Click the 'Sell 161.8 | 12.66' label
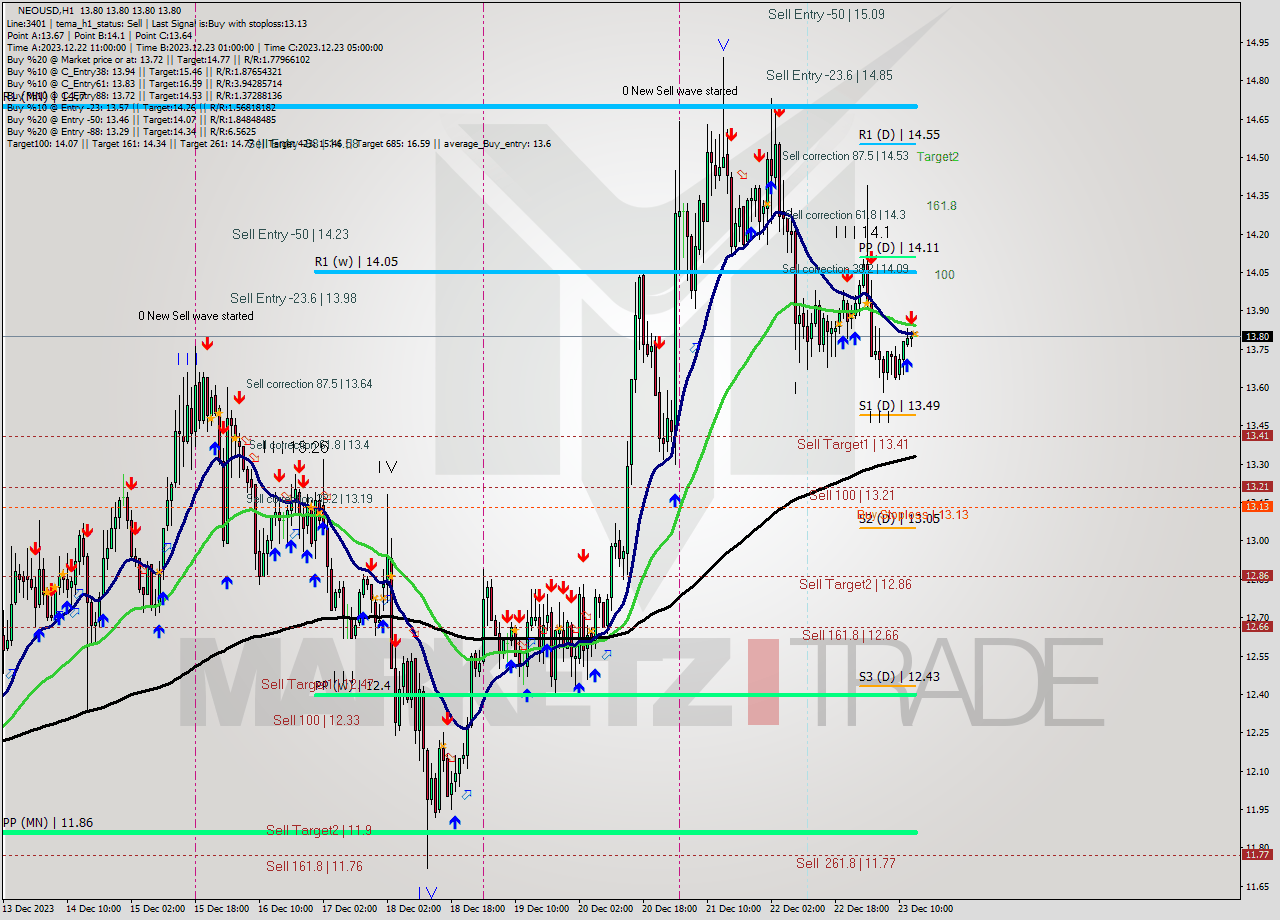 coord(850,635)
